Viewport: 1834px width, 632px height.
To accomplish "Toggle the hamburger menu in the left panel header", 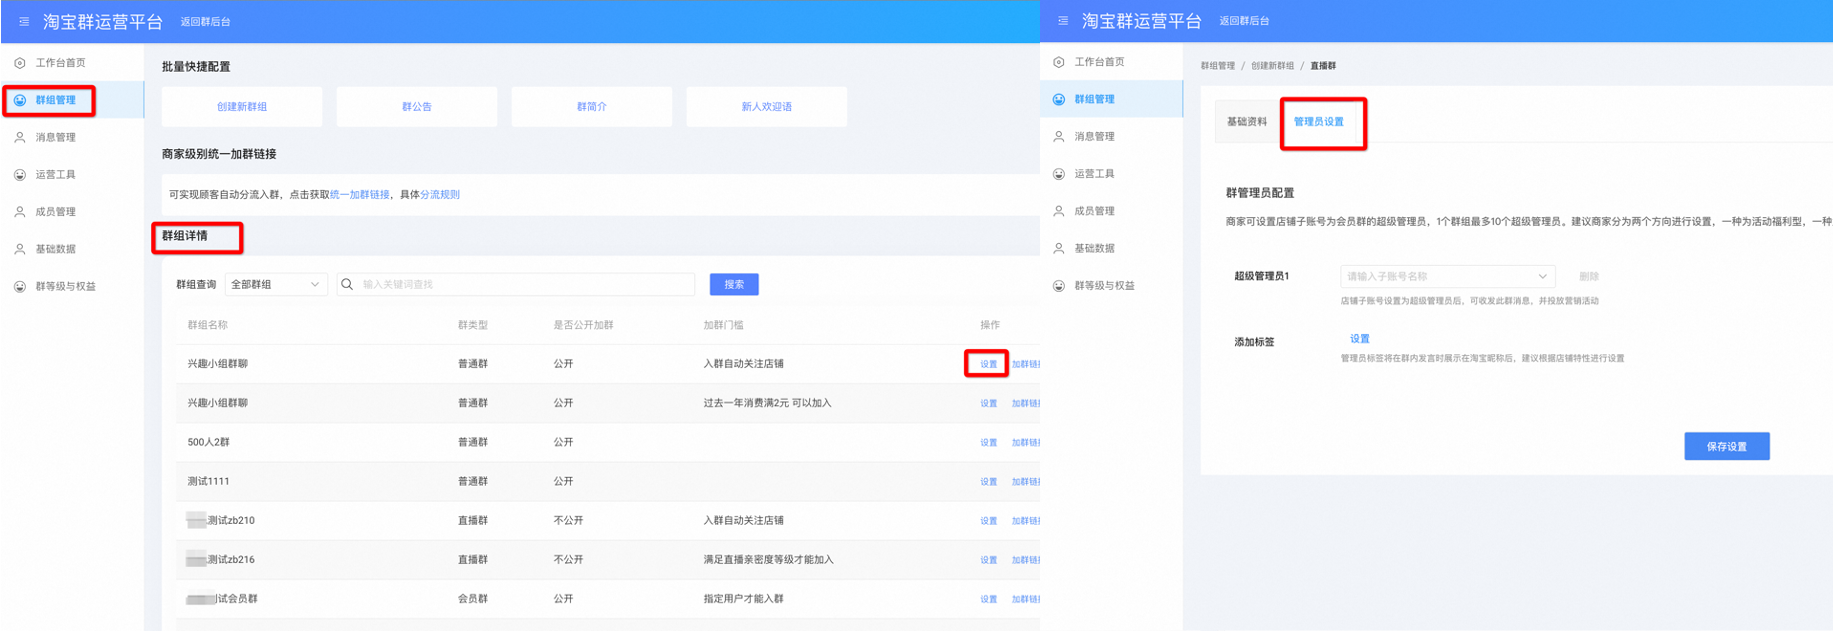I will pos(24,21).
